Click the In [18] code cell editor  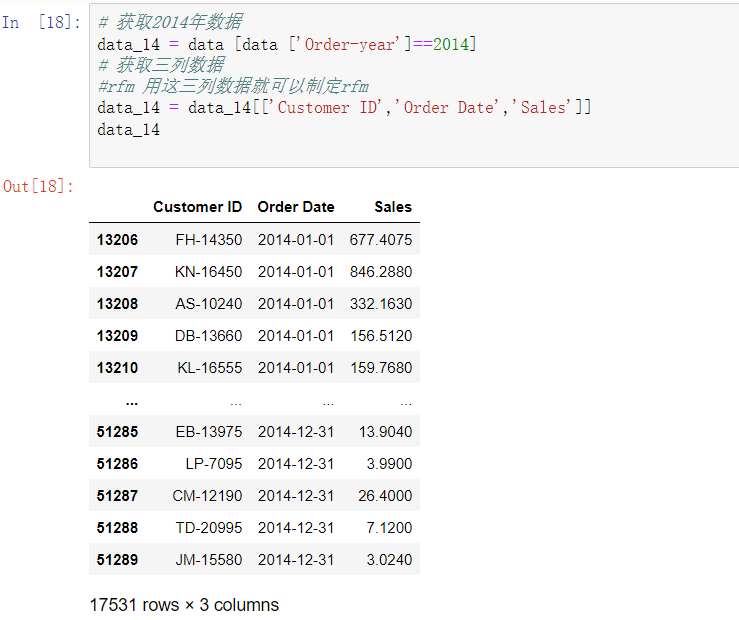pos(414,85)
